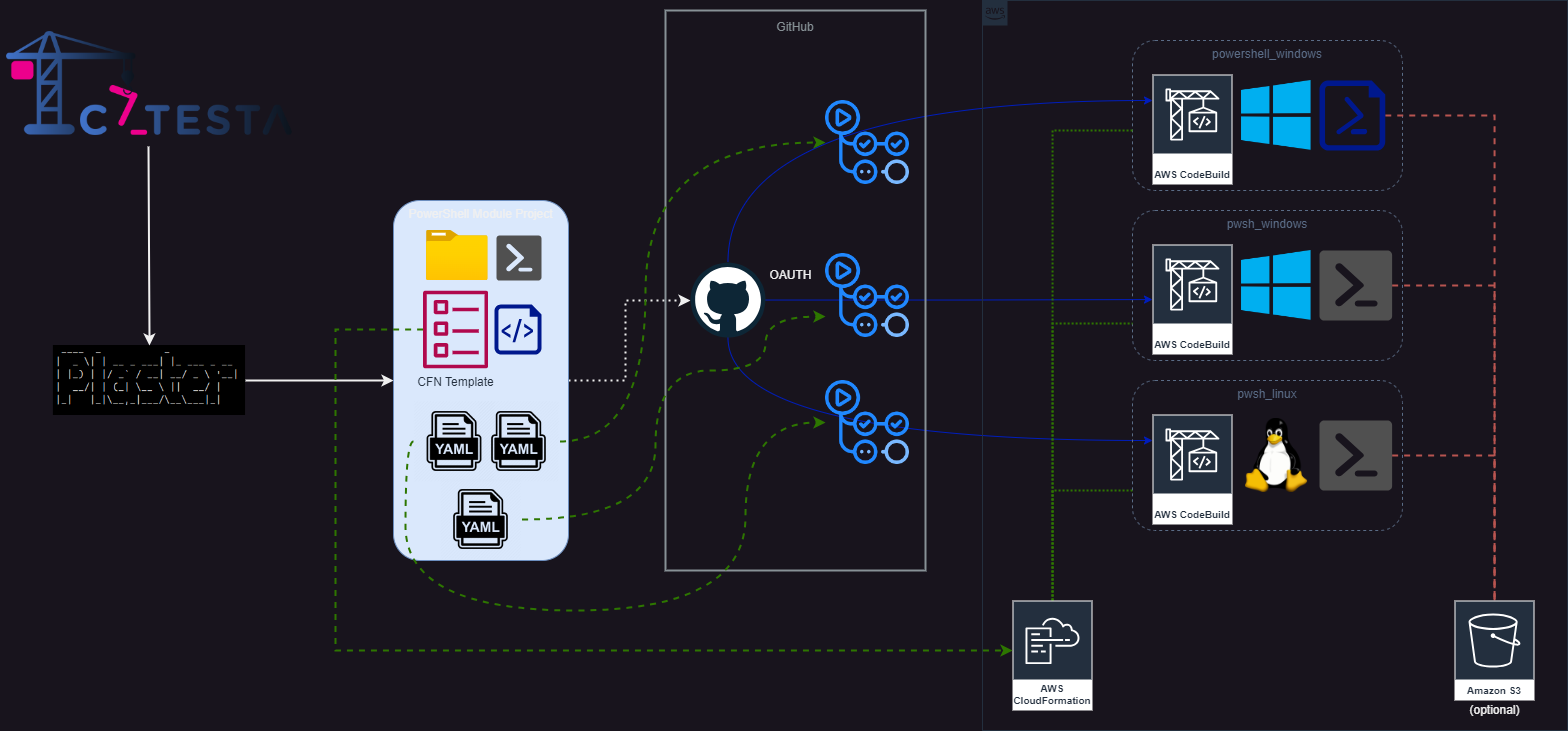Click the pwsh_linux group label
The width and height of the screenshot is (1568, 731).
coord(1267,393)
